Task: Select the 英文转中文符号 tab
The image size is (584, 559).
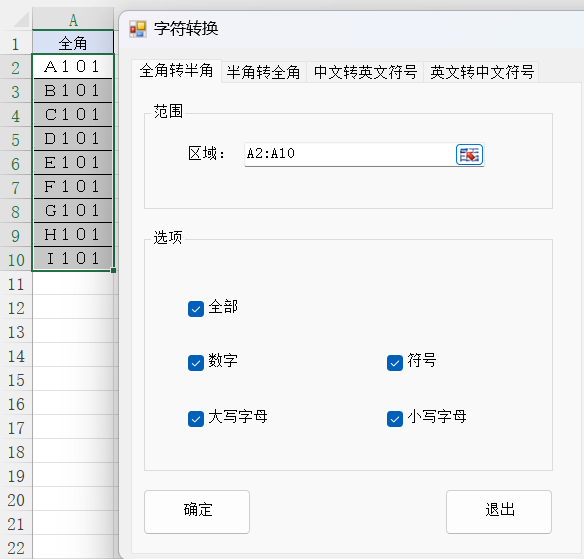Action: pos(482,72)
